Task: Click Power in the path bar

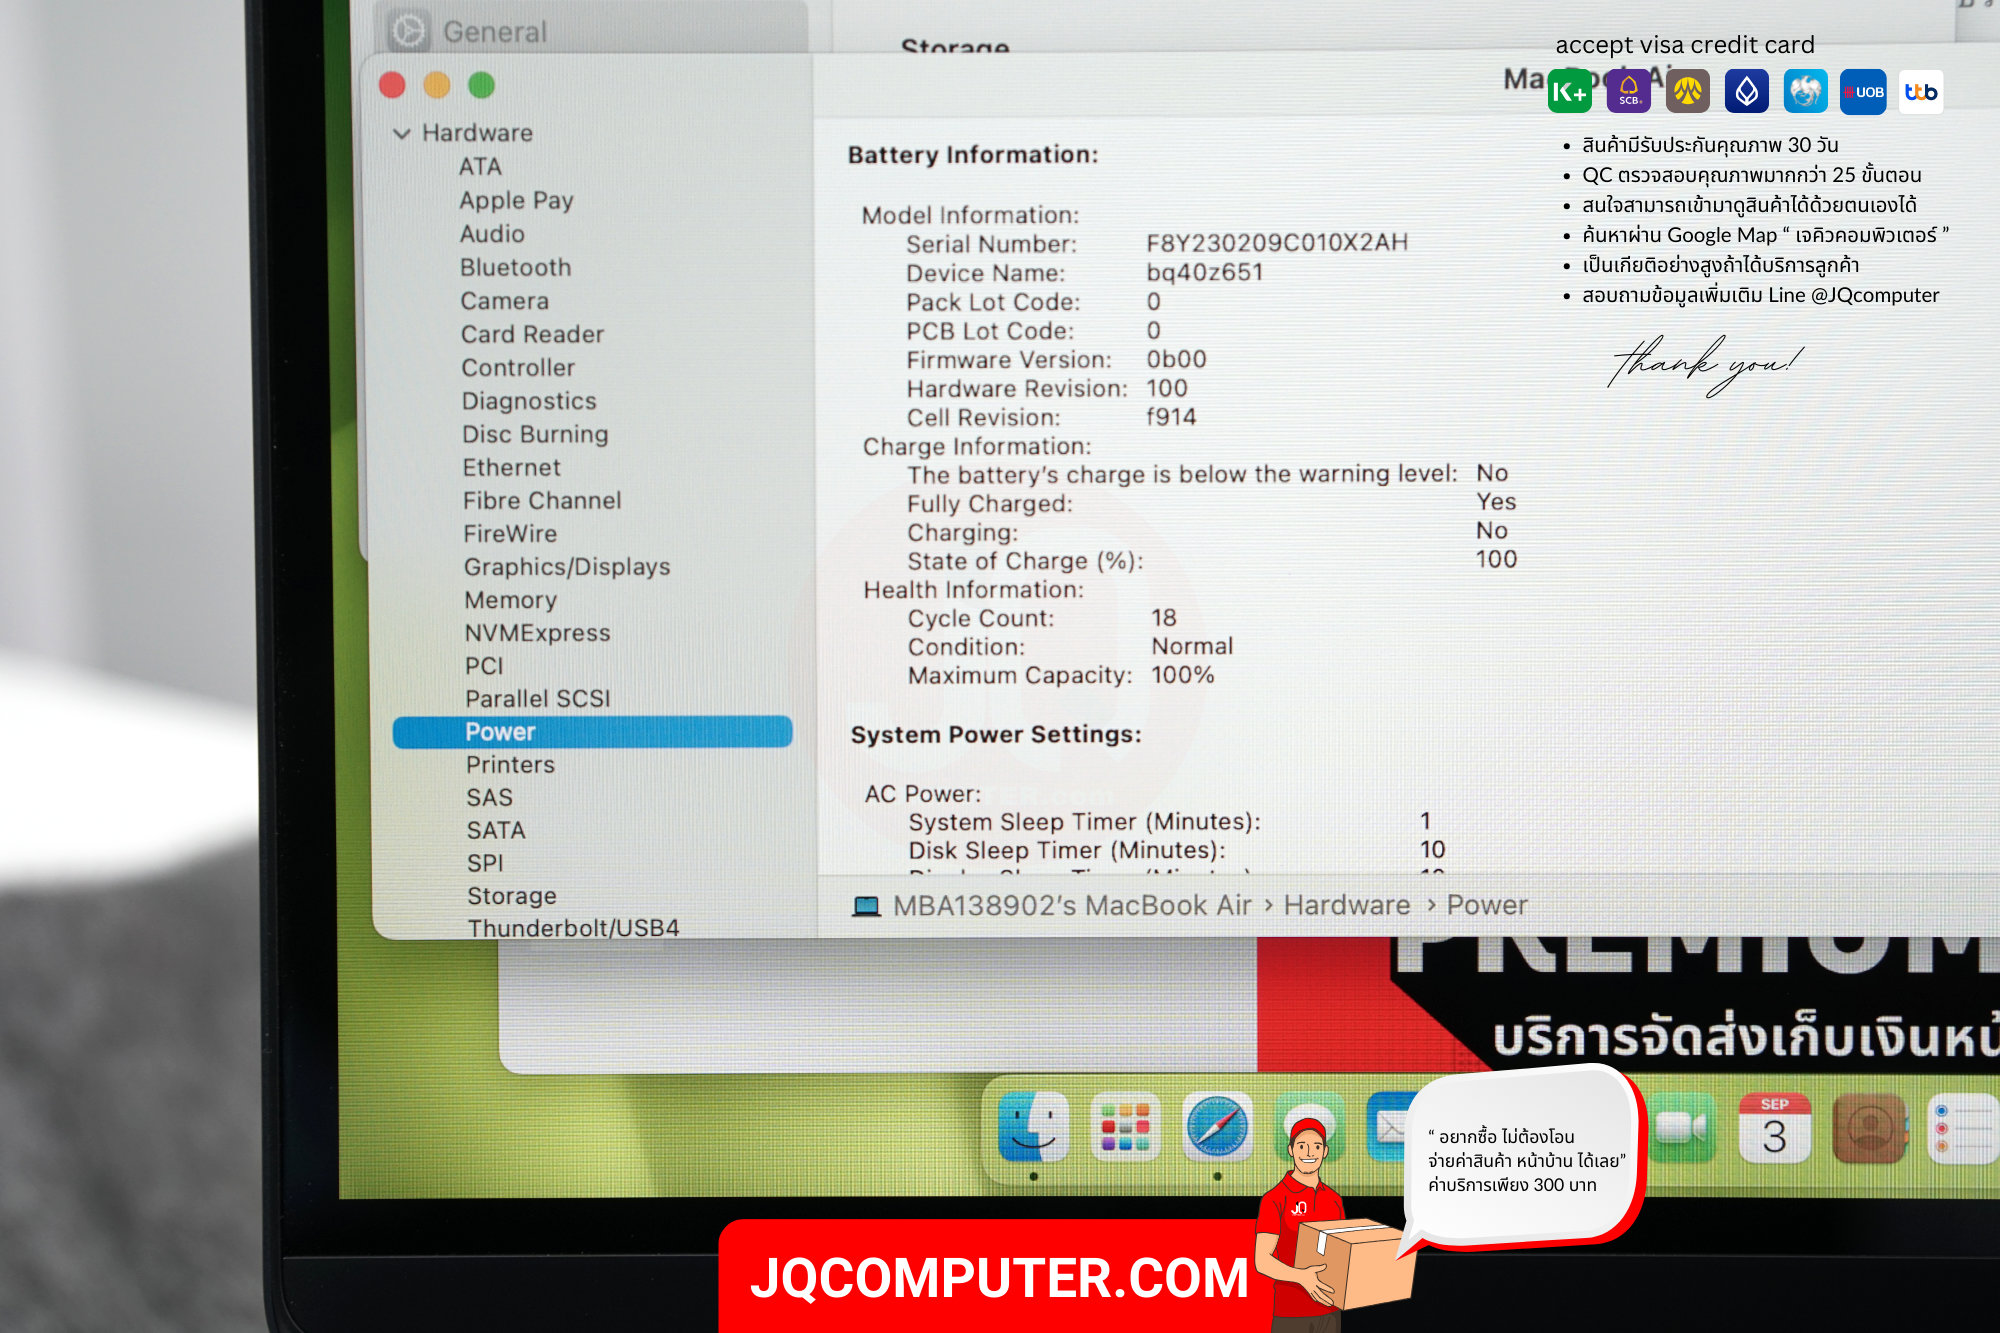Action: coord(1487,905)
